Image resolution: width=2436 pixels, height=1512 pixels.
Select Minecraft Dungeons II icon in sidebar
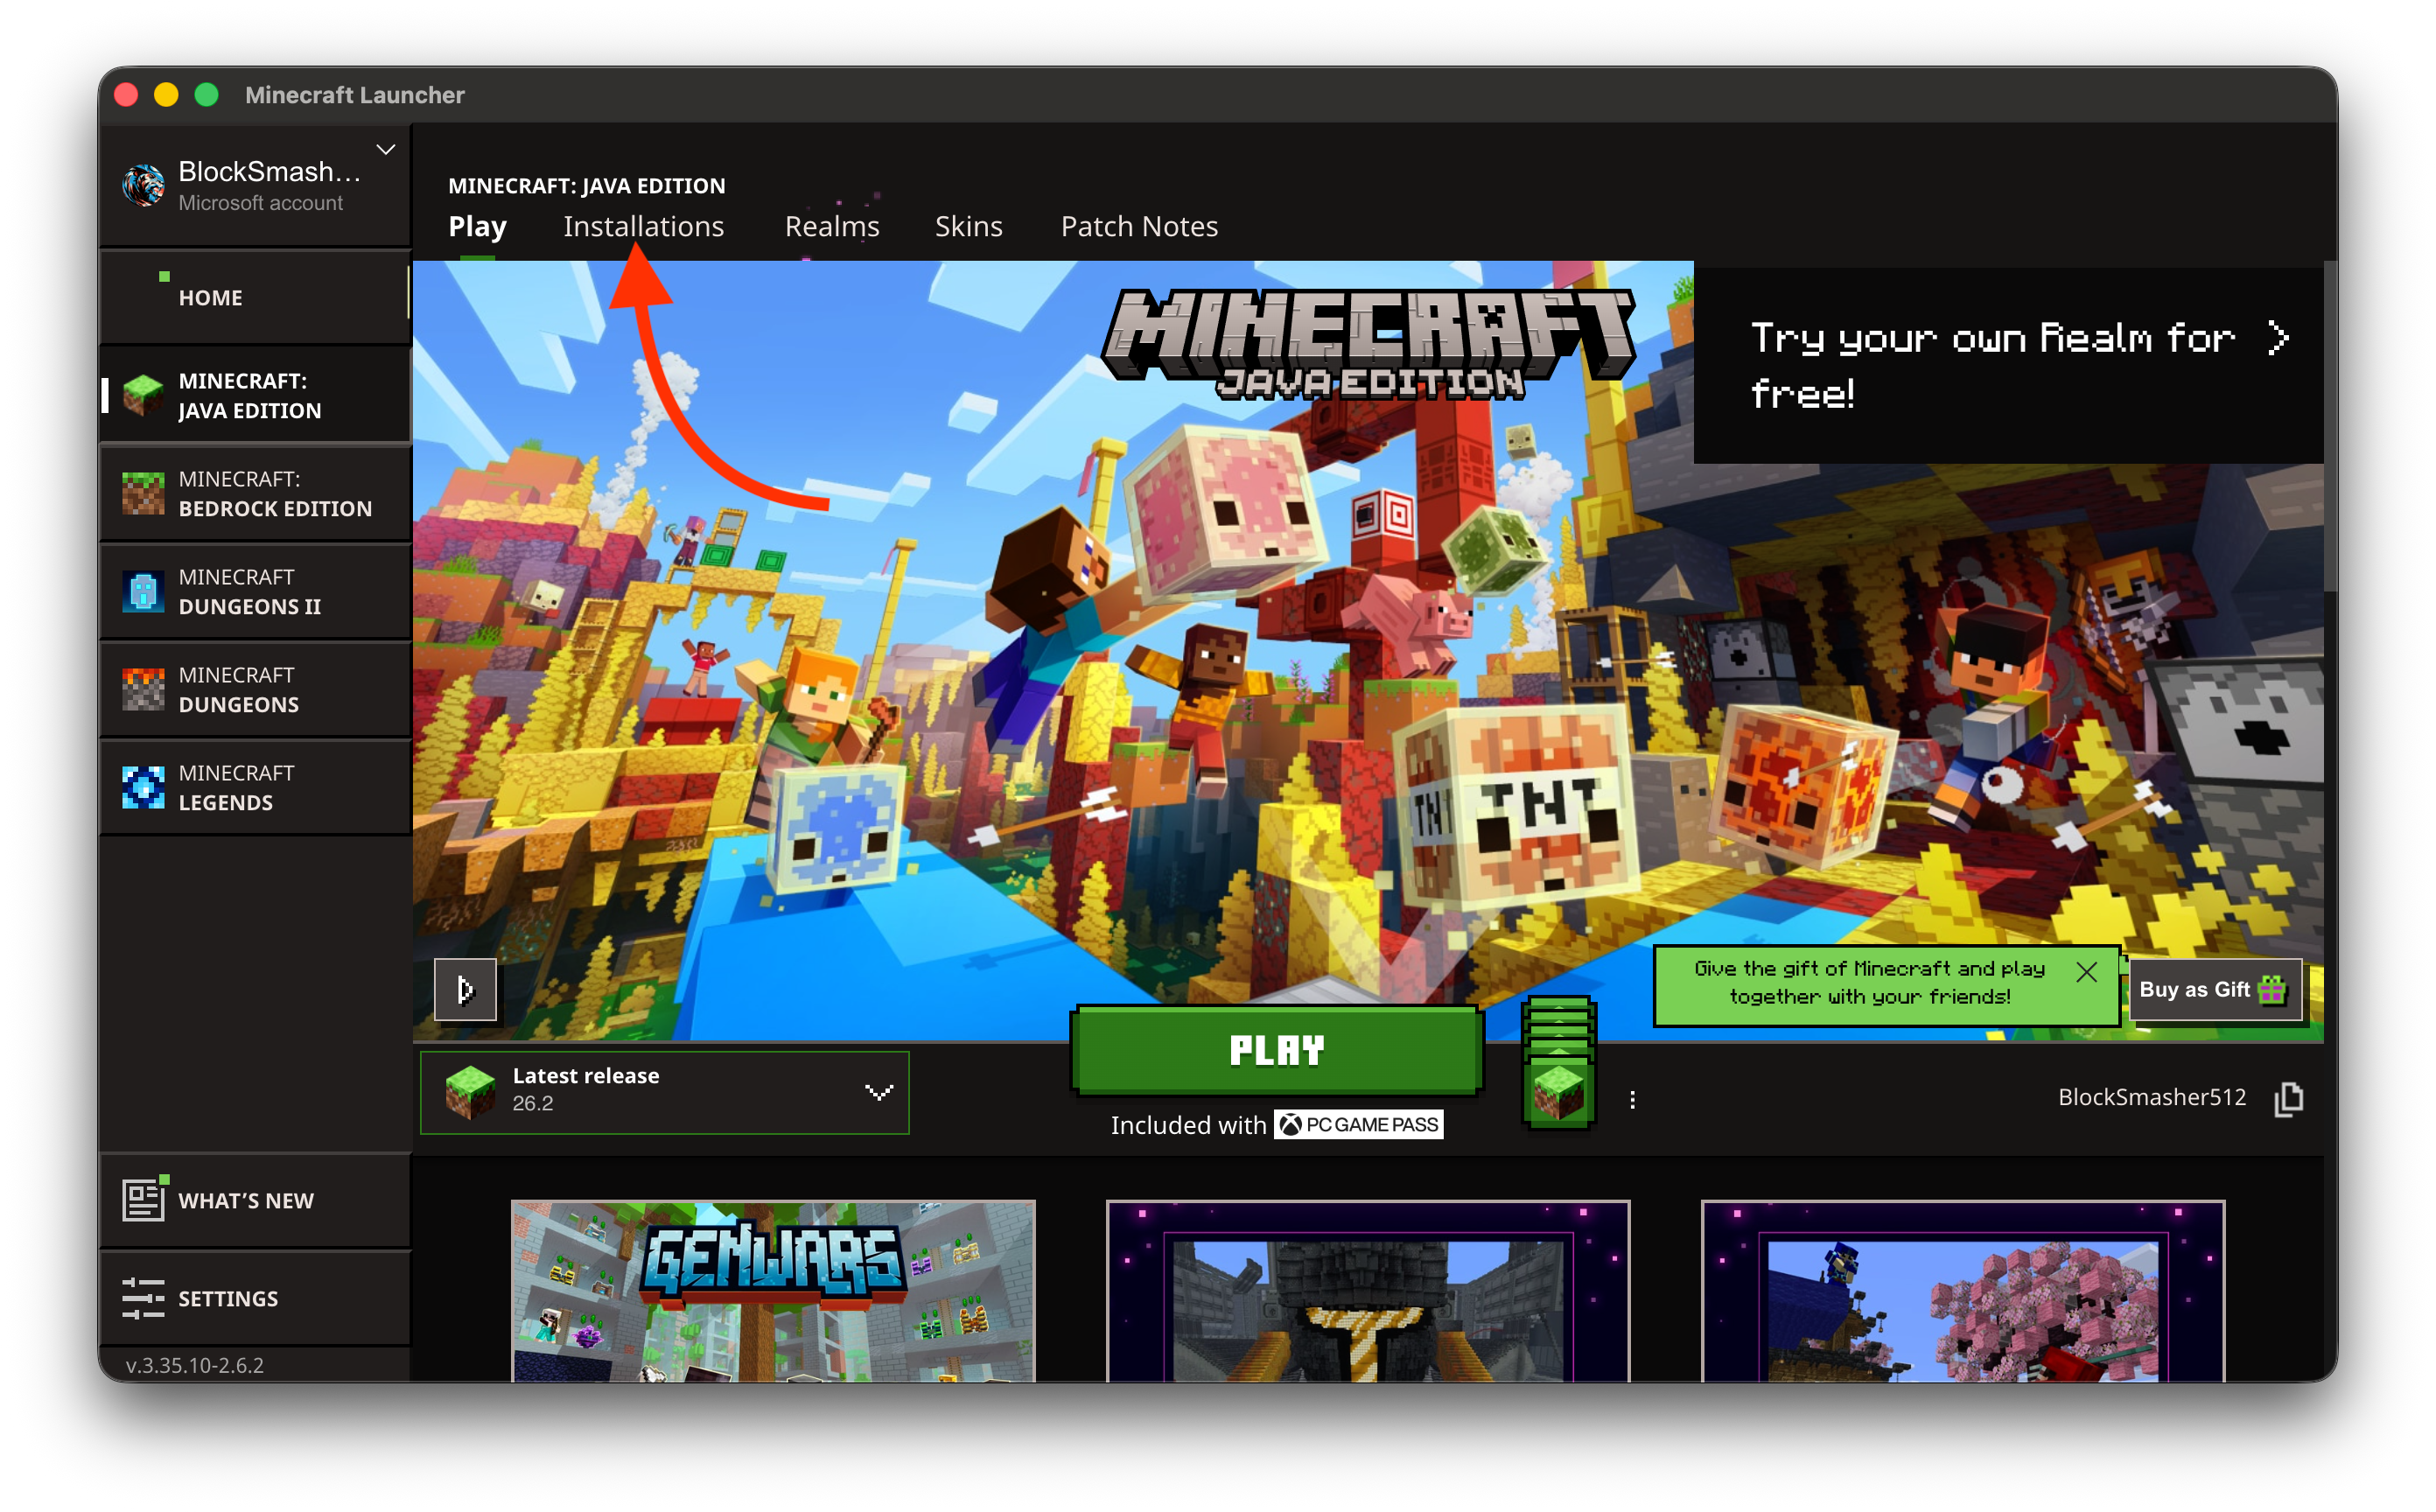click(143, 591)
